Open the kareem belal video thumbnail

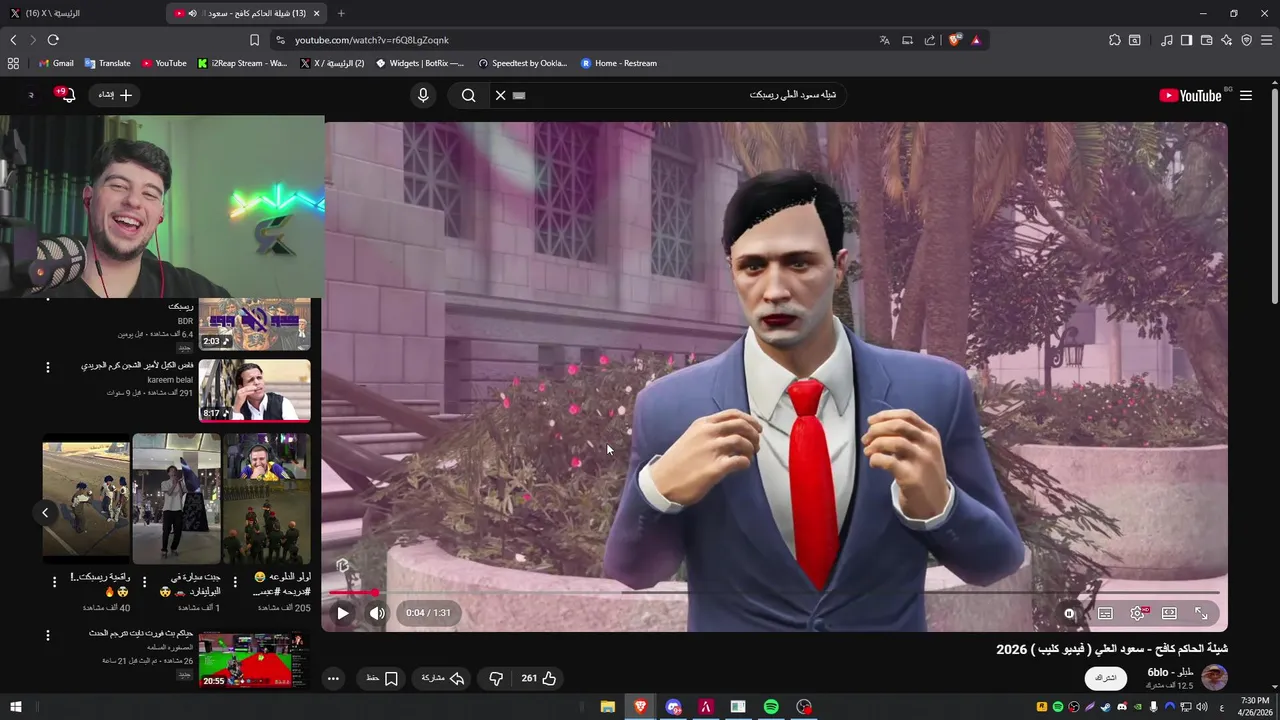(x=254, y=391)
